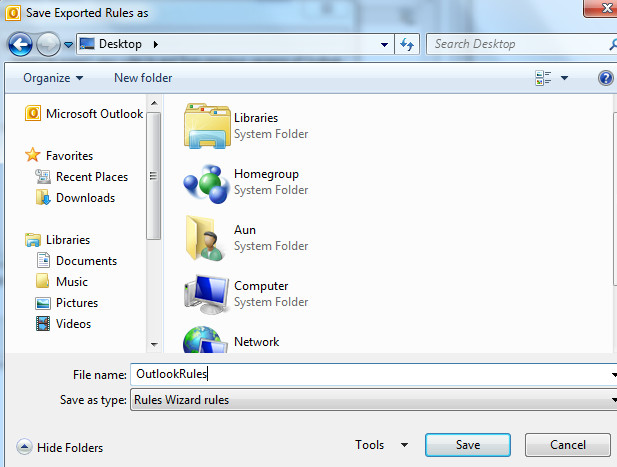The height and width of the screenshot is (467, 617).
Task: Click the Favorites star icon
Action: 33,155
